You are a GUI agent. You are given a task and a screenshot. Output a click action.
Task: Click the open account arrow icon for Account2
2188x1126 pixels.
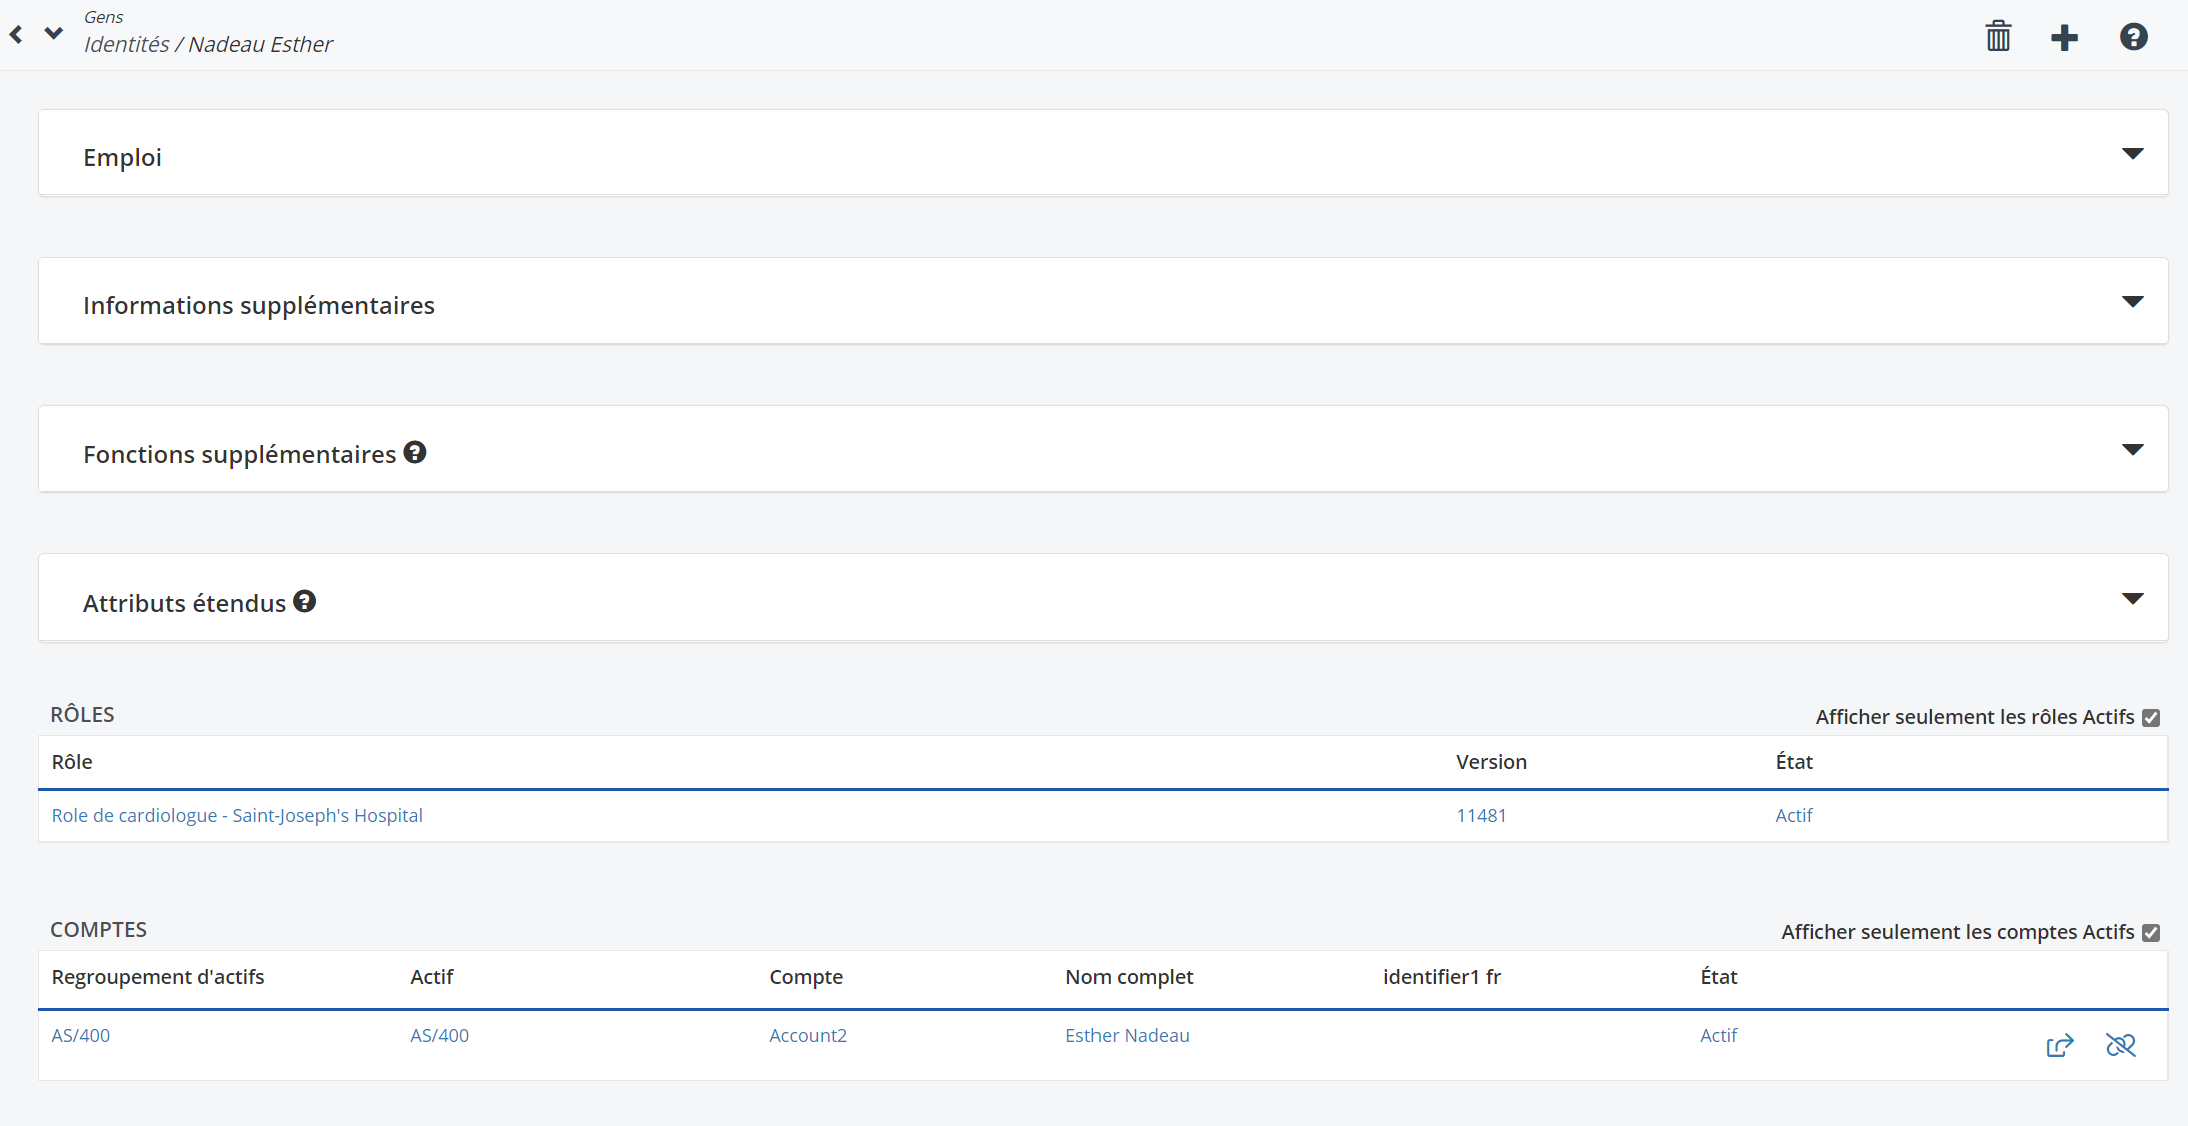2060,1045
